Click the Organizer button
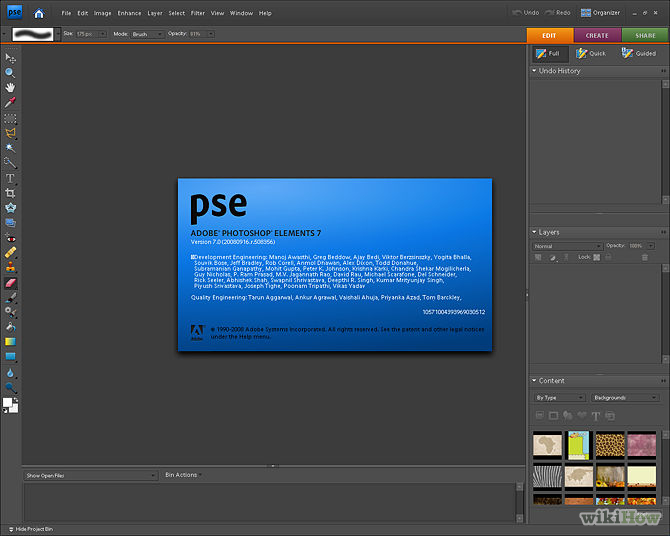 pos(600,13)
